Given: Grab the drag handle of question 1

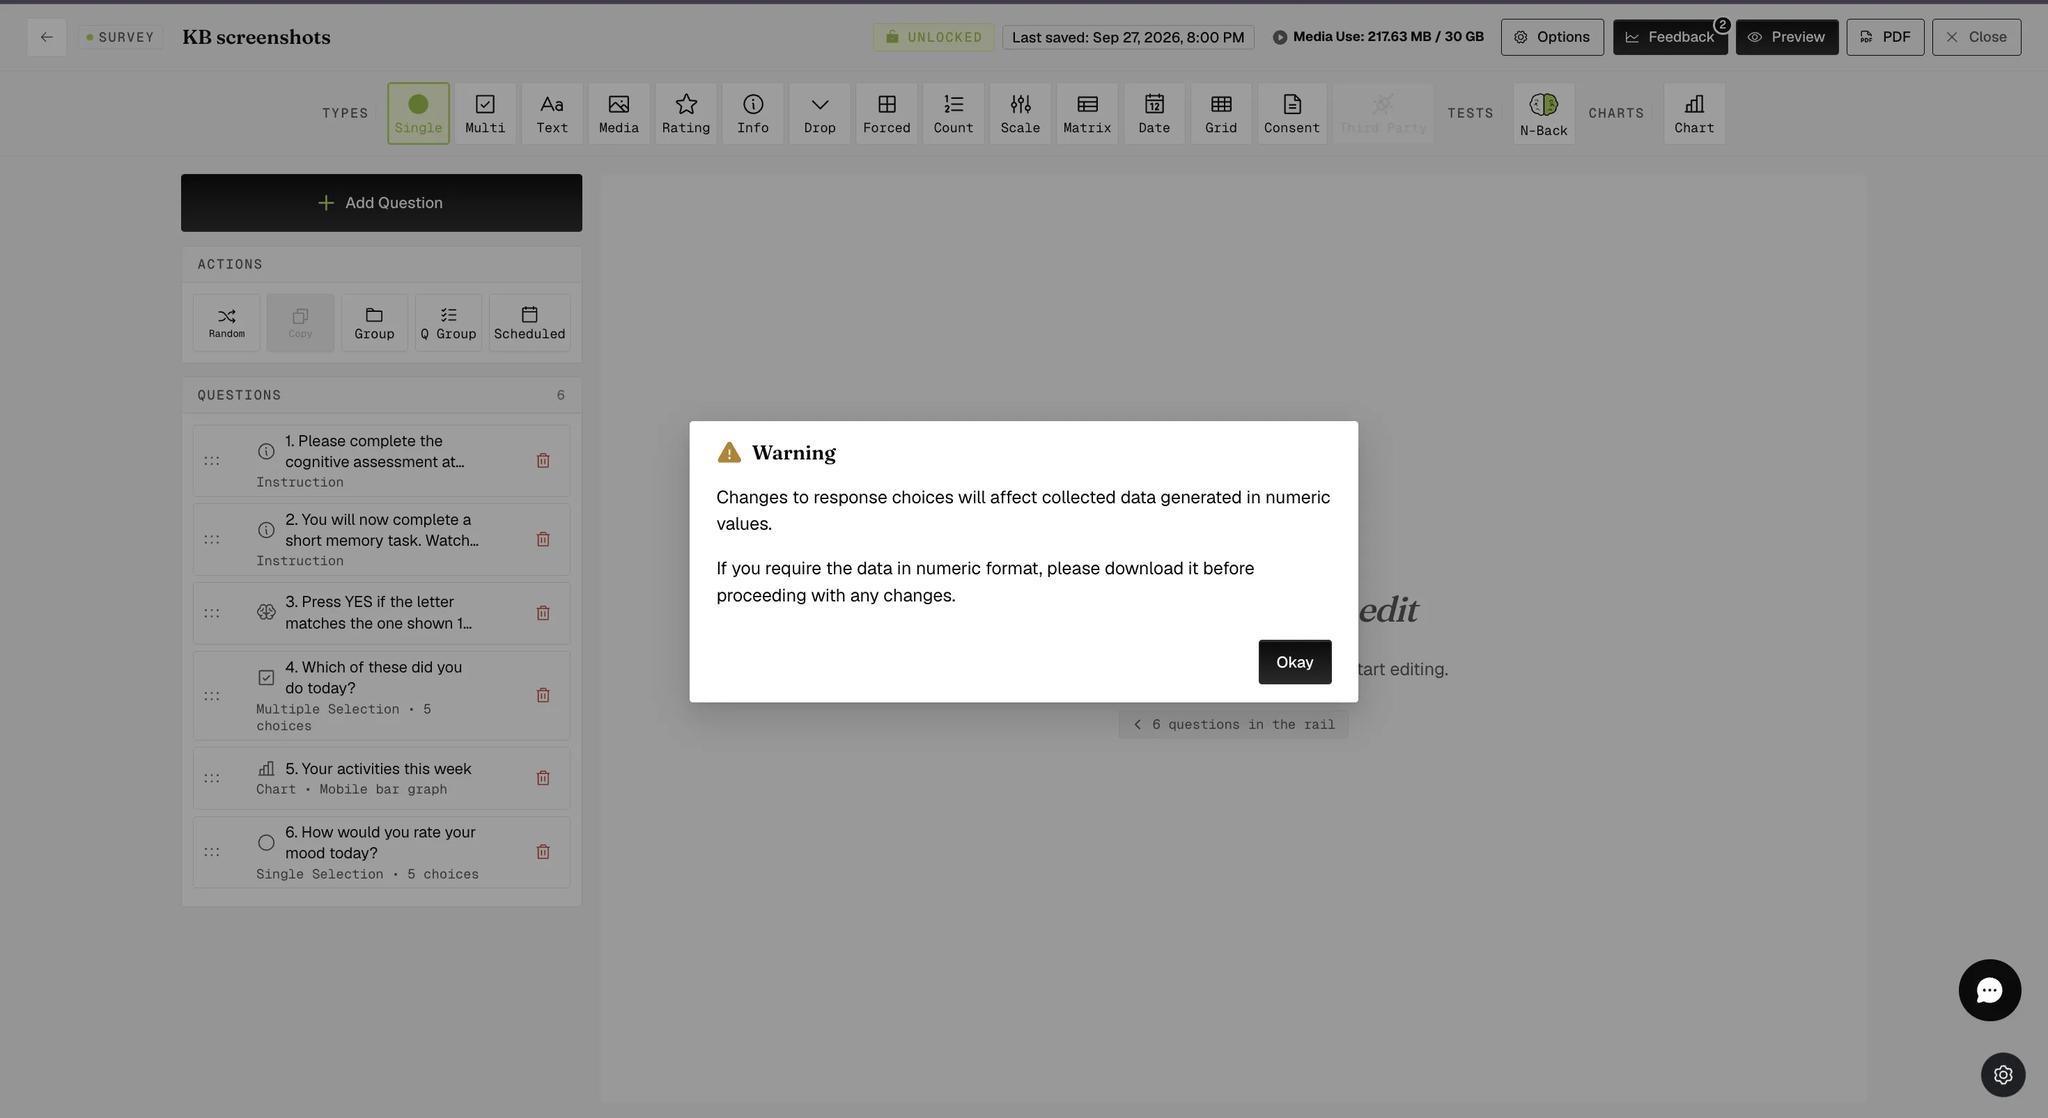Looking at the screenshot, I should [212, 461].
